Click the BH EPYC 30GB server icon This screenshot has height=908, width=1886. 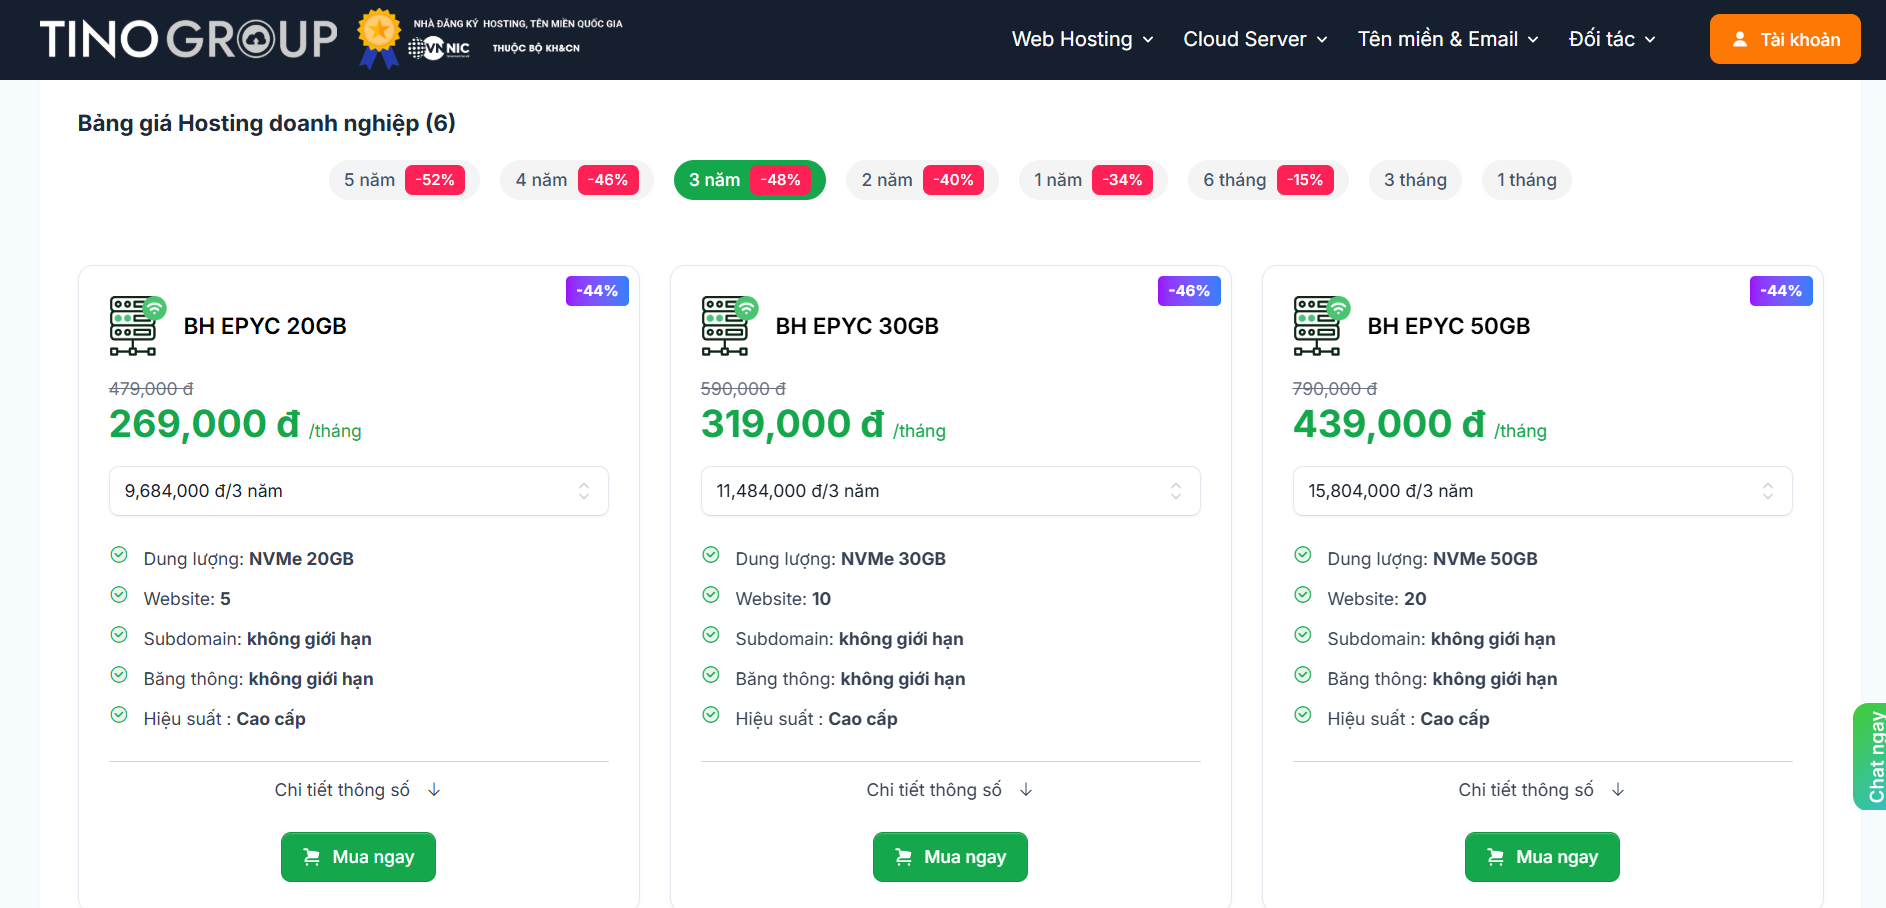(728, 326)
